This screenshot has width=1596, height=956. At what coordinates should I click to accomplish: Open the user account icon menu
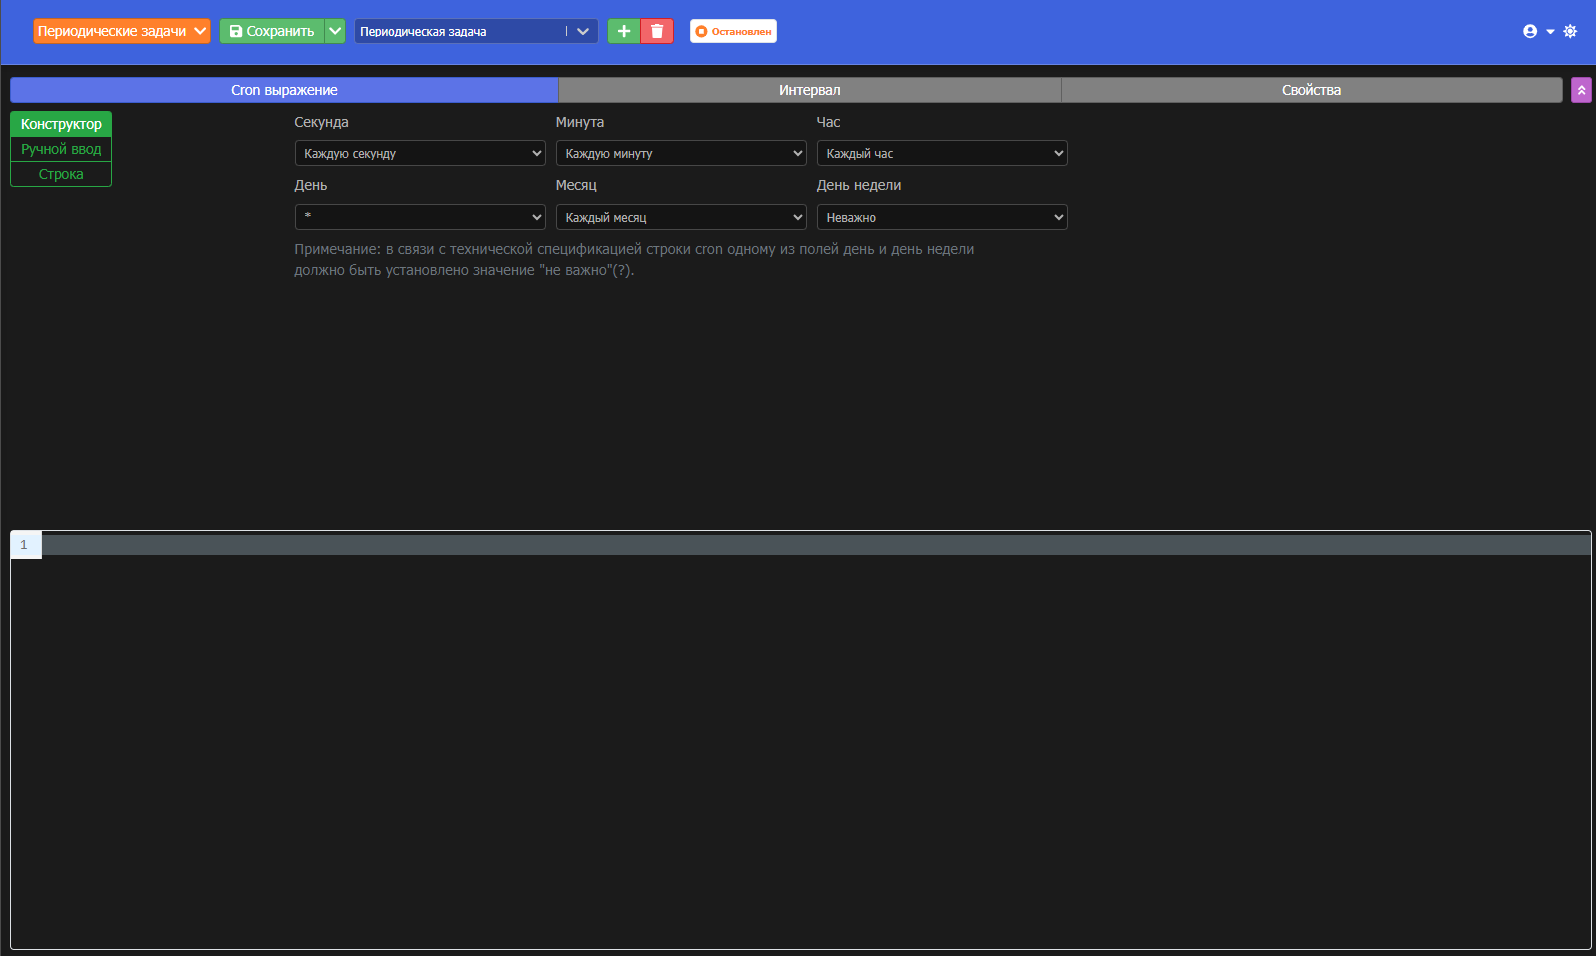1536,31
